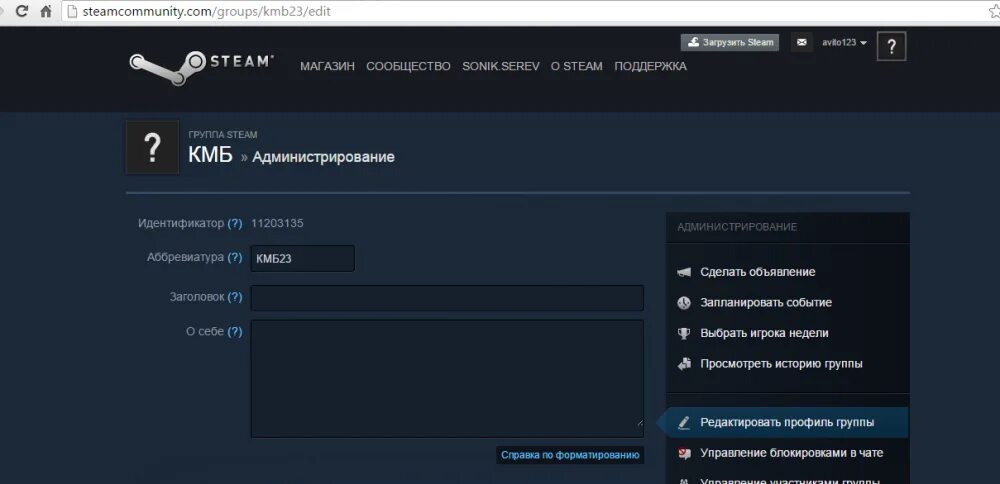Open the SONIK.SEREV profile menu

pos(501,66)
